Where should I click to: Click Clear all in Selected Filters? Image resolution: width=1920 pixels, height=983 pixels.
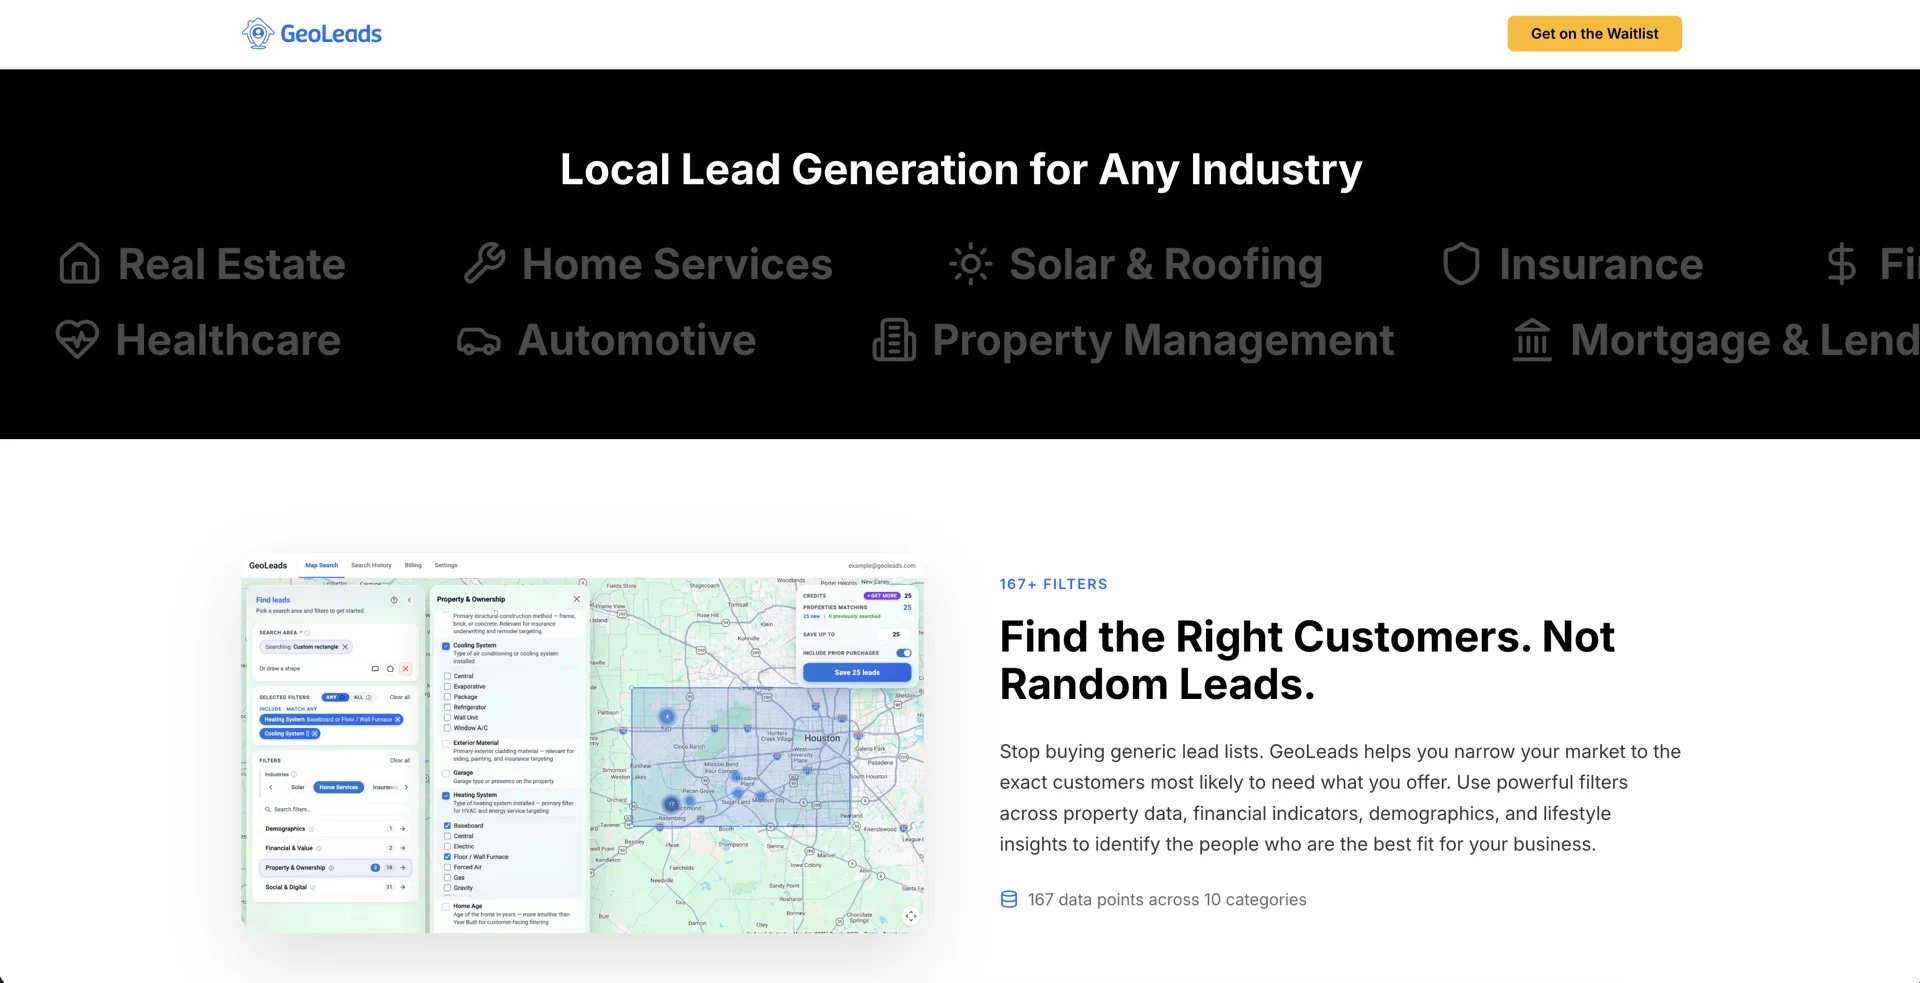[x=400, y=697]
